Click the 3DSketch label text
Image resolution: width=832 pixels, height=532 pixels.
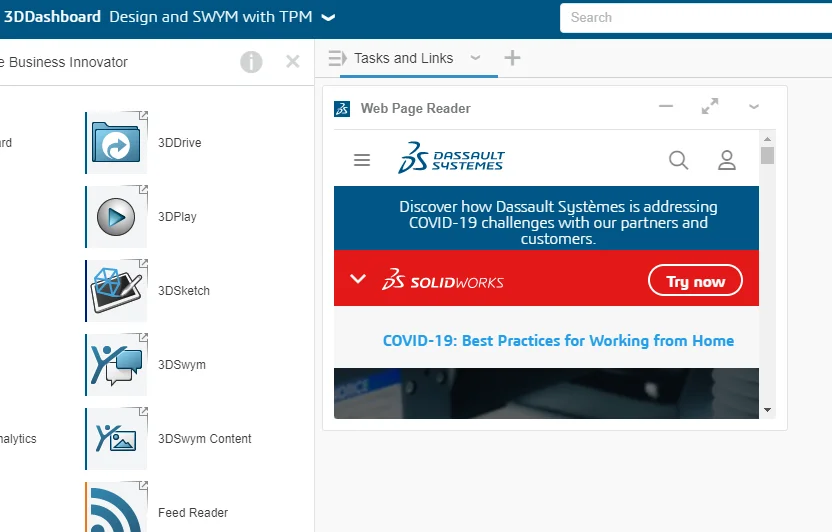[184, 291]
